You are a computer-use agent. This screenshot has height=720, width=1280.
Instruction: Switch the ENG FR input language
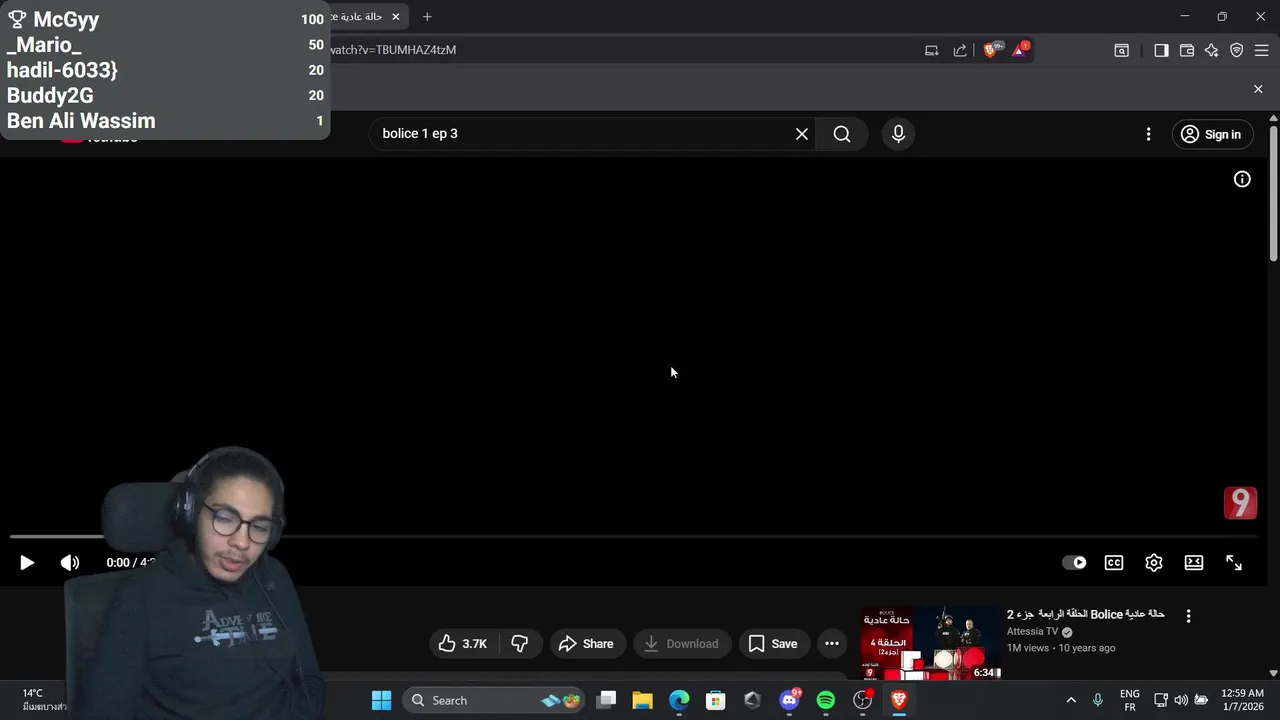1130,701
